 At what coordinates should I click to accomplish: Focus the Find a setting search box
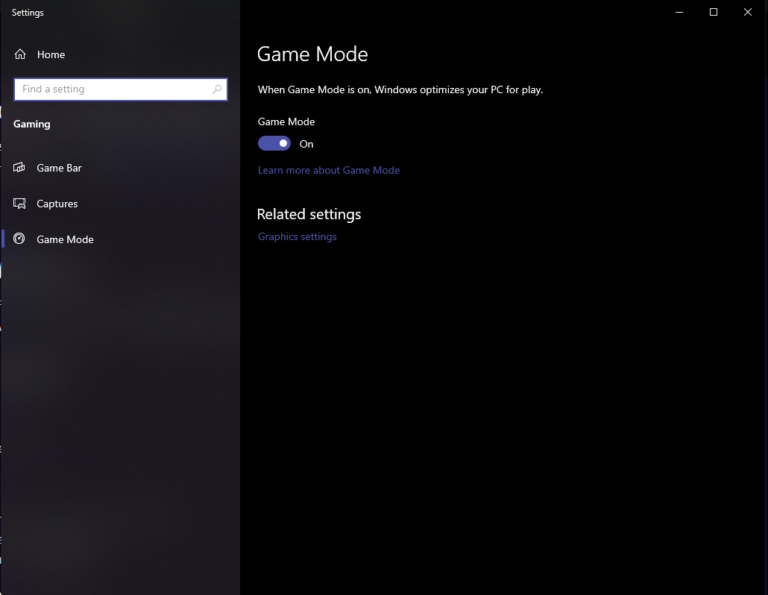pyautogui.click(x=110, y=89)
